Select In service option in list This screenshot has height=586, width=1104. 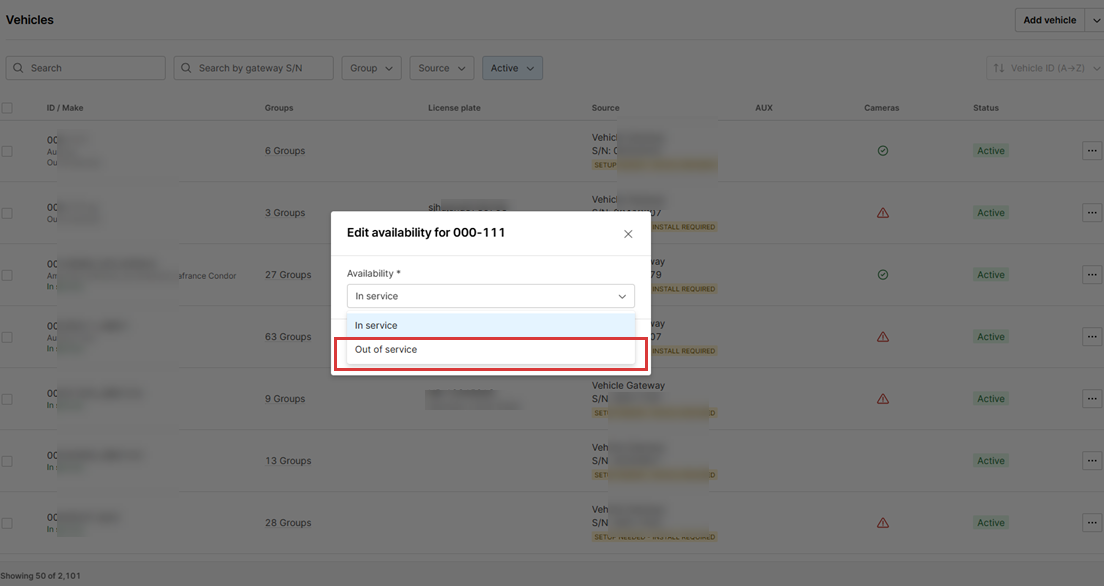pyautogui.click(x=490, y=325)
